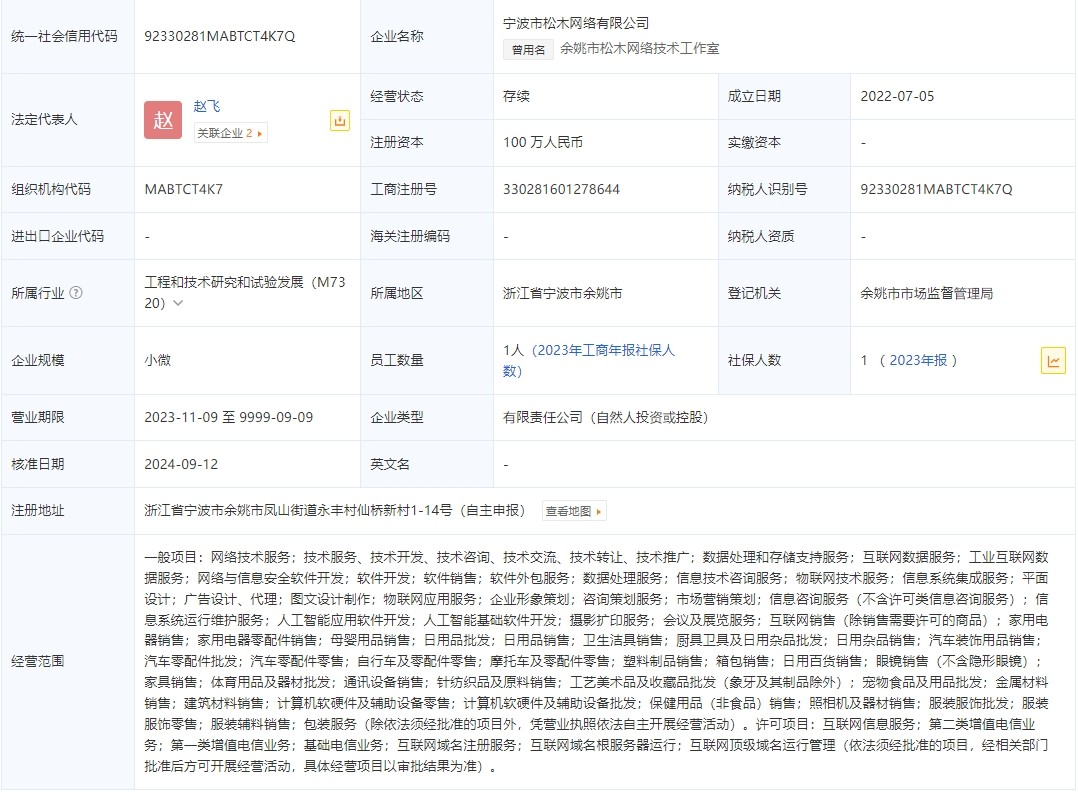Screen dimensions: 1078x792
Task: Click the help icon beside 所属行业
Action: (x=76, y=293)
